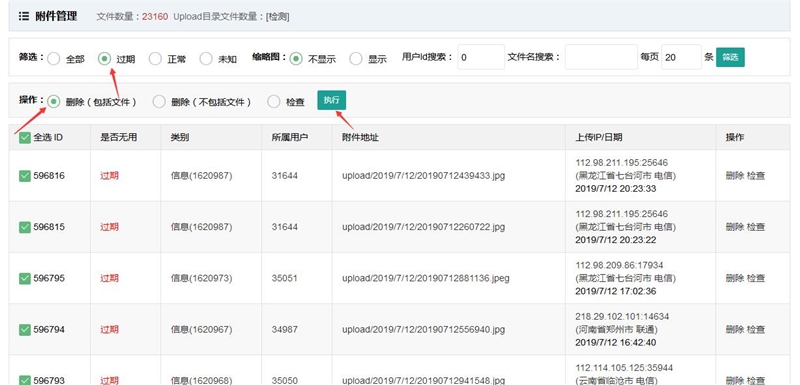Viewport: 800px width, 385px height.
Task: Click the list icon beside 附件管理
Action: tap(23, 16)
